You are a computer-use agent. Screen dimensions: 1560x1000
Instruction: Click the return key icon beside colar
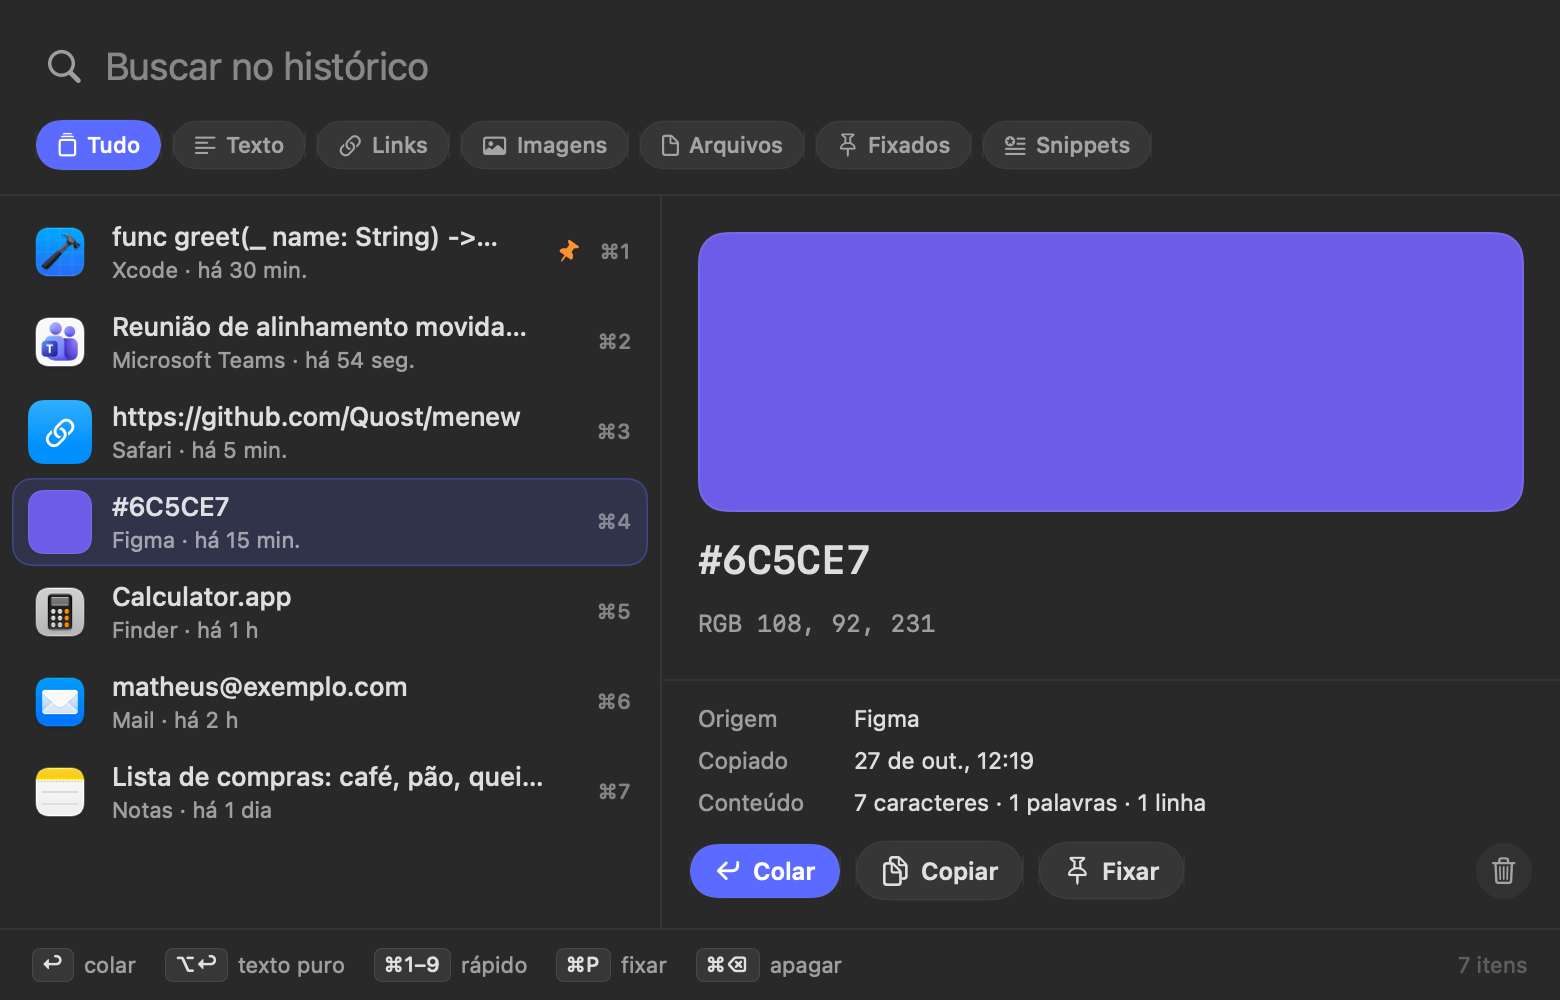click(53, 965)
